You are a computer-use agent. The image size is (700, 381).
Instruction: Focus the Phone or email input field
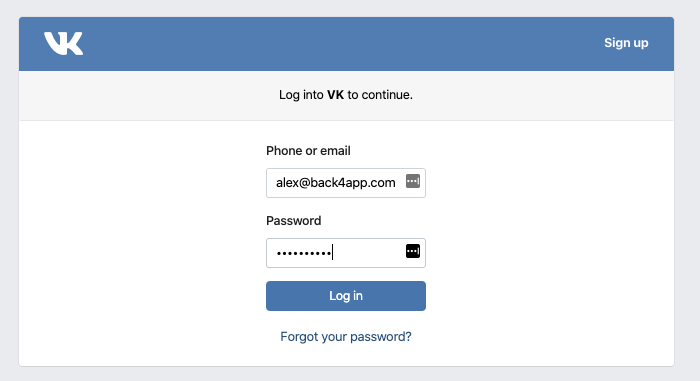point(346,183)
